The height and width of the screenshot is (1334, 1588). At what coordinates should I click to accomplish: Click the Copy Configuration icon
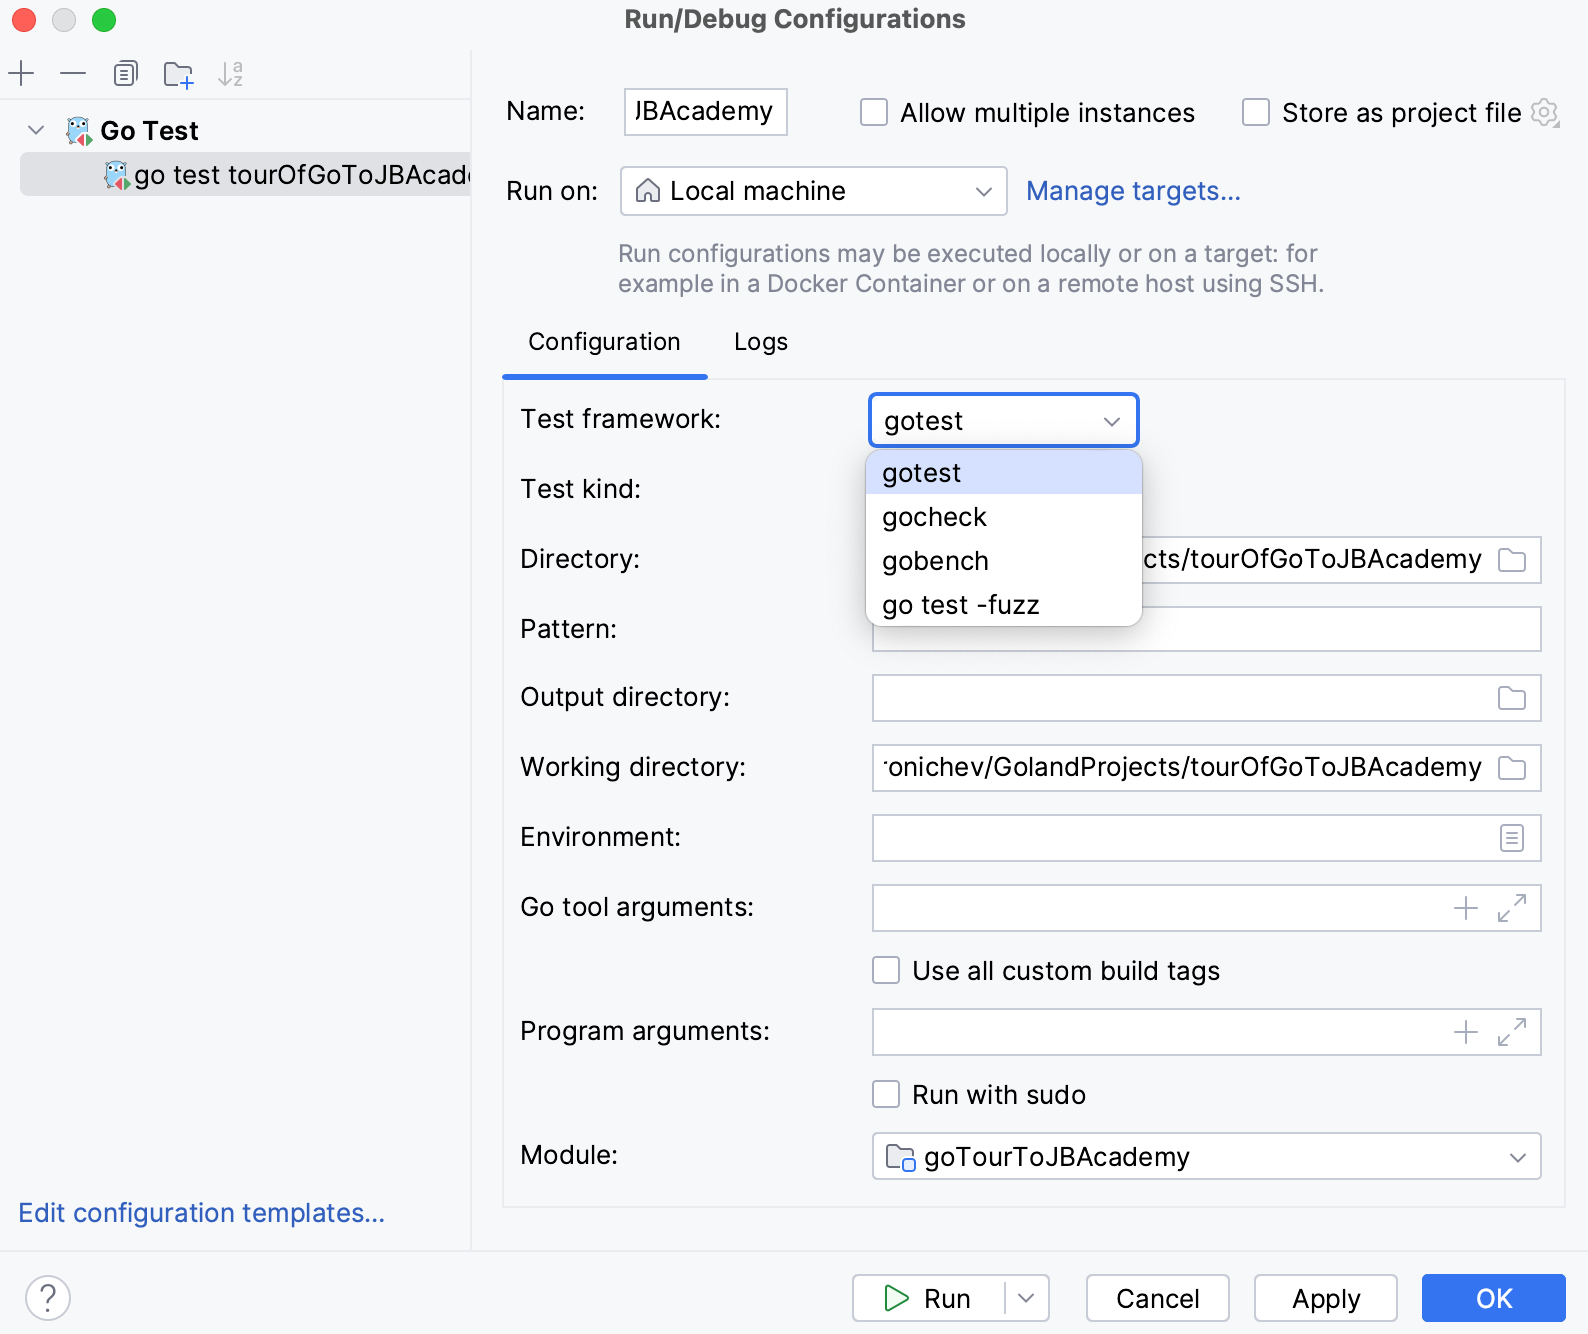pos(125,74)
